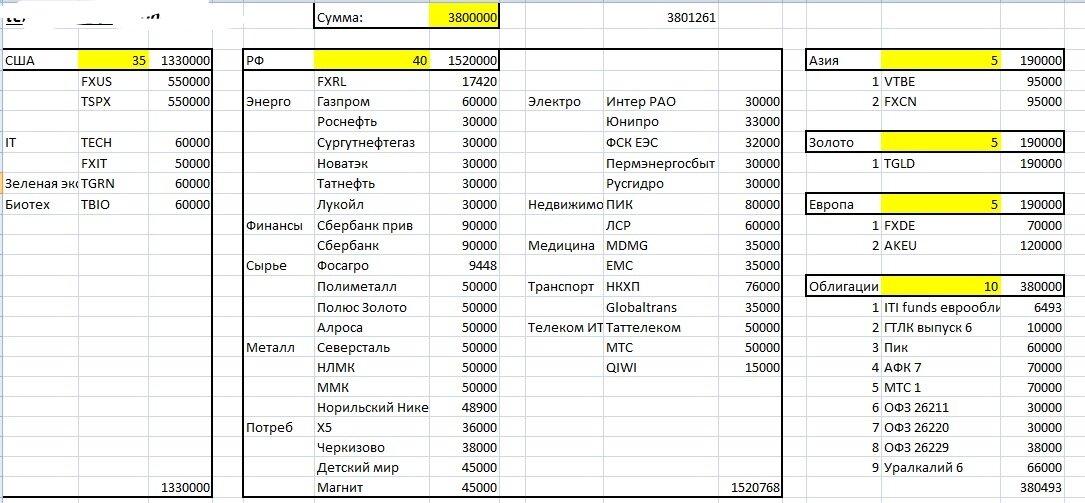Select the Уралкалий 6 cell

click(x=941, y=468)
